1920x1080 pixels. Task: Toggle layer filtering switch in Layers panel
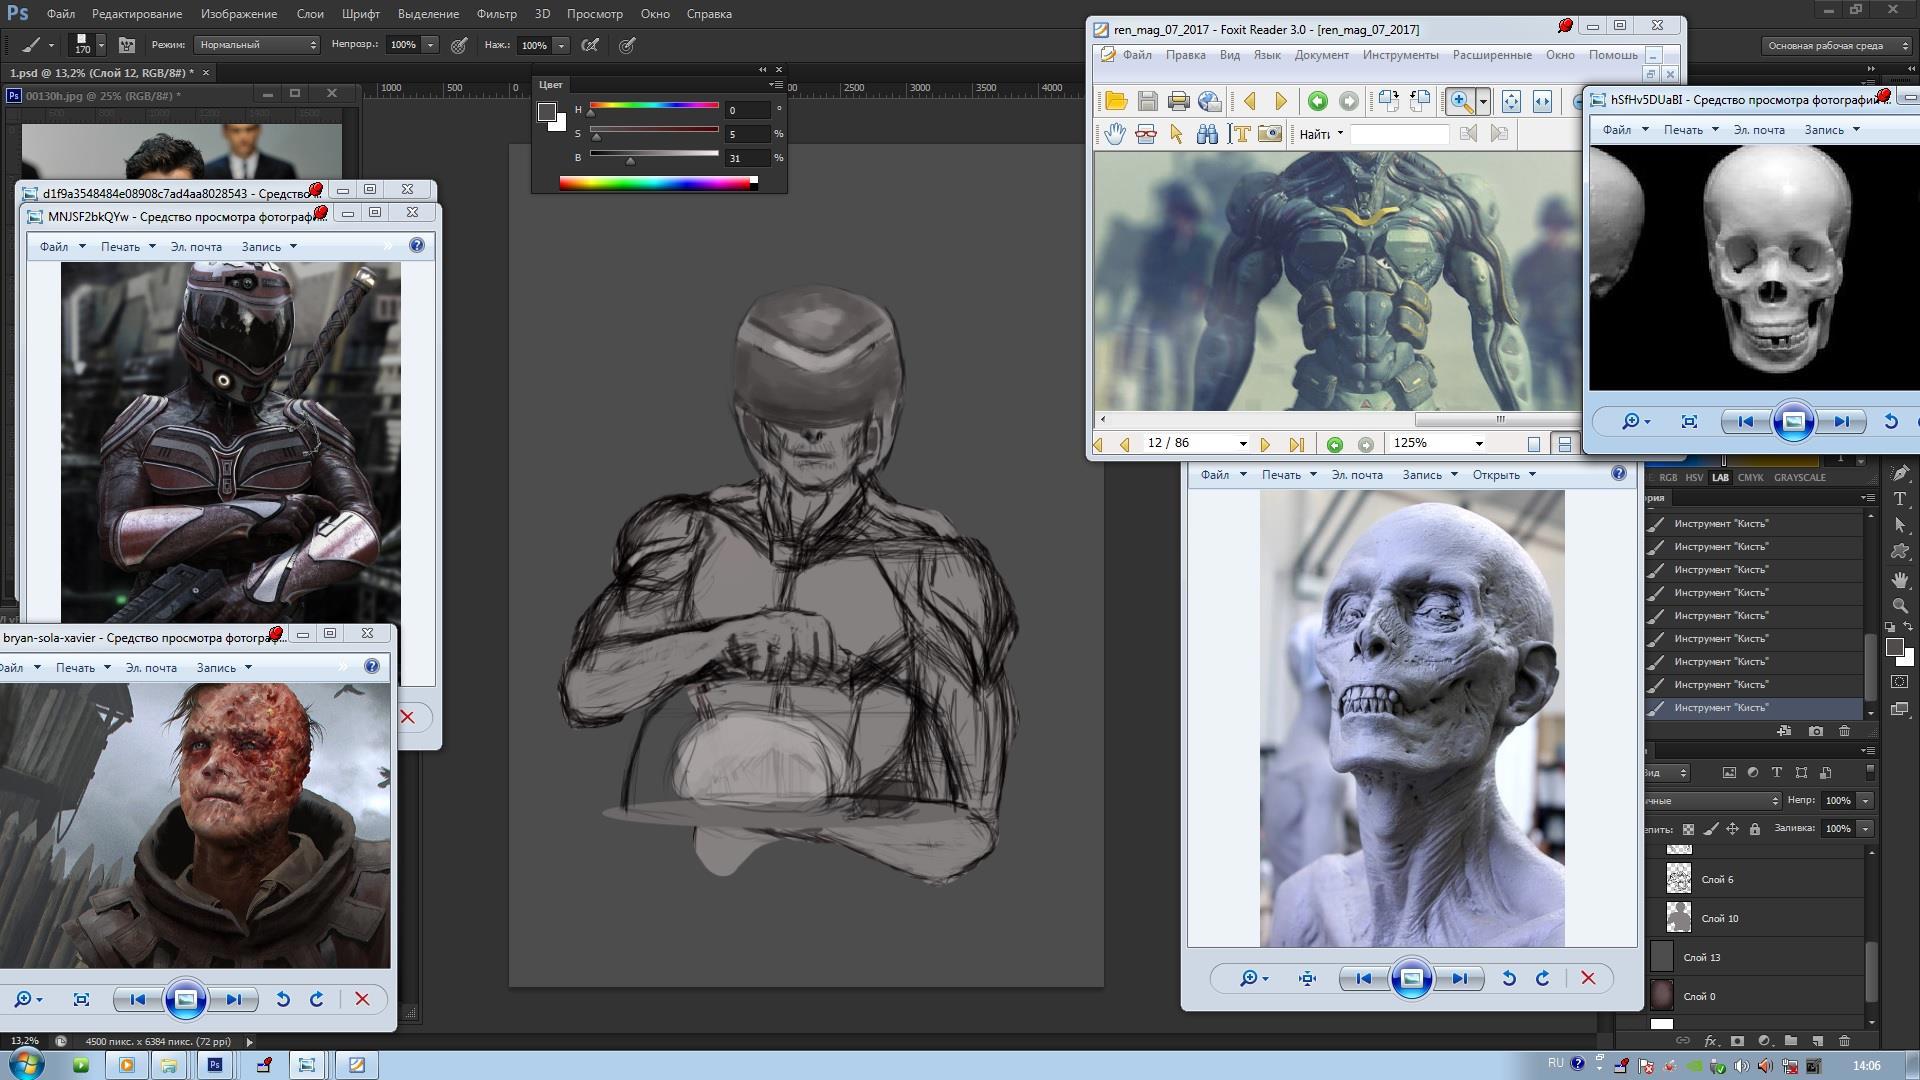[1870, 771]
